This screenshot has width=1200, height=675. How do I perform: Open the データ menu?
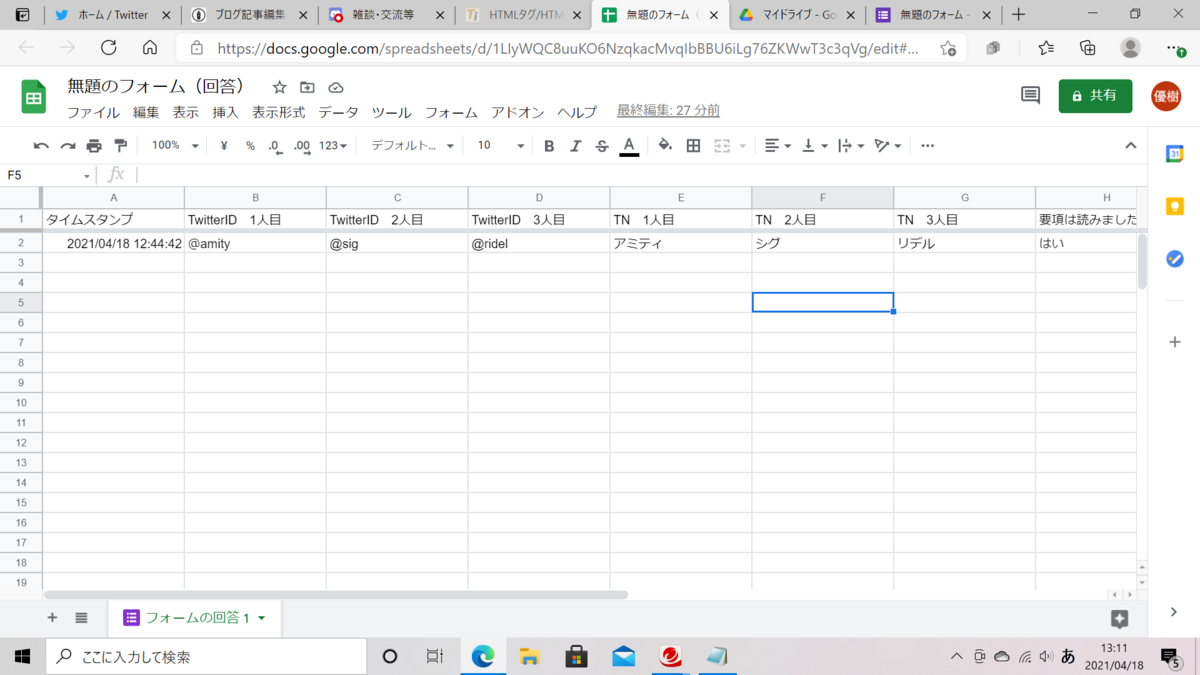coord(338,112)
